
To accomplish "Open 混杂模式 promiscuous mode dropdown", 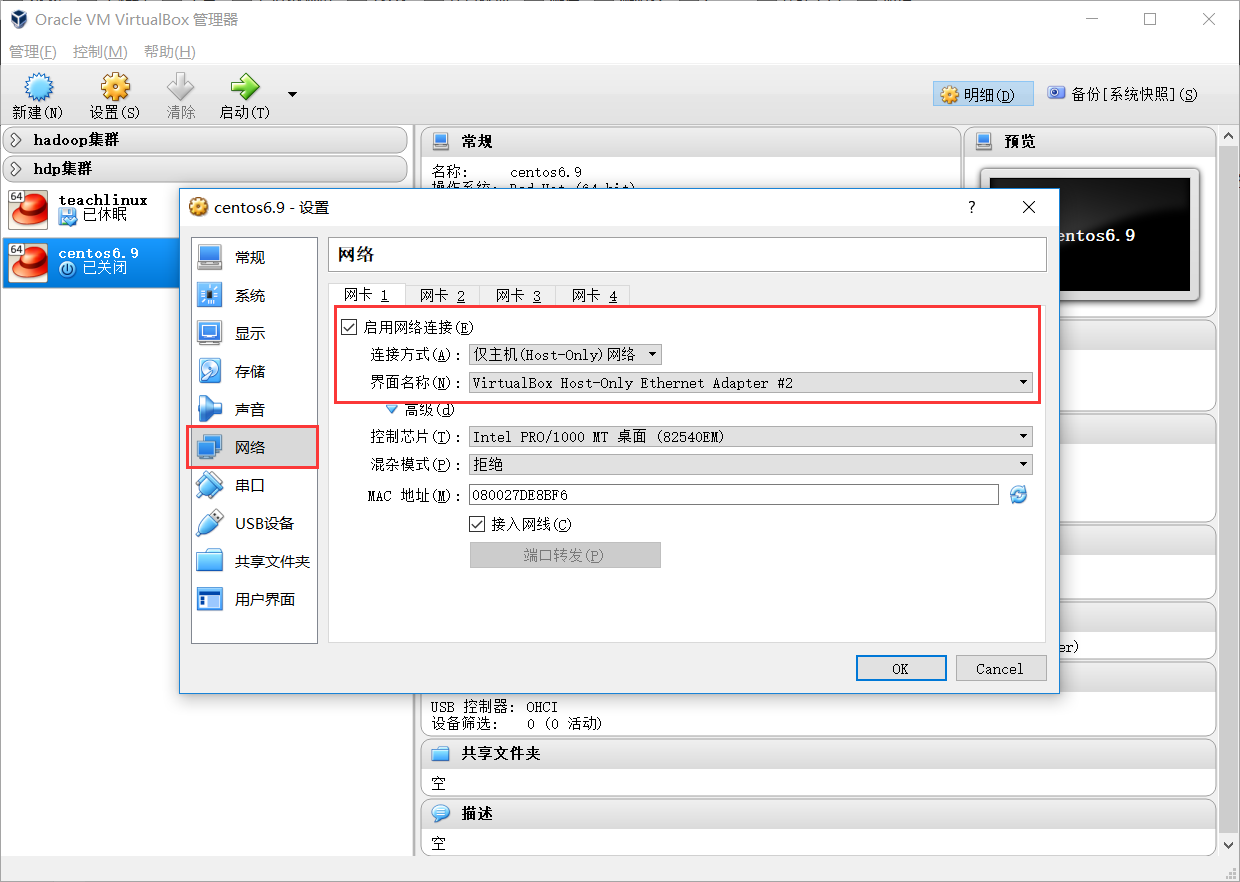I will coord(750,464).
